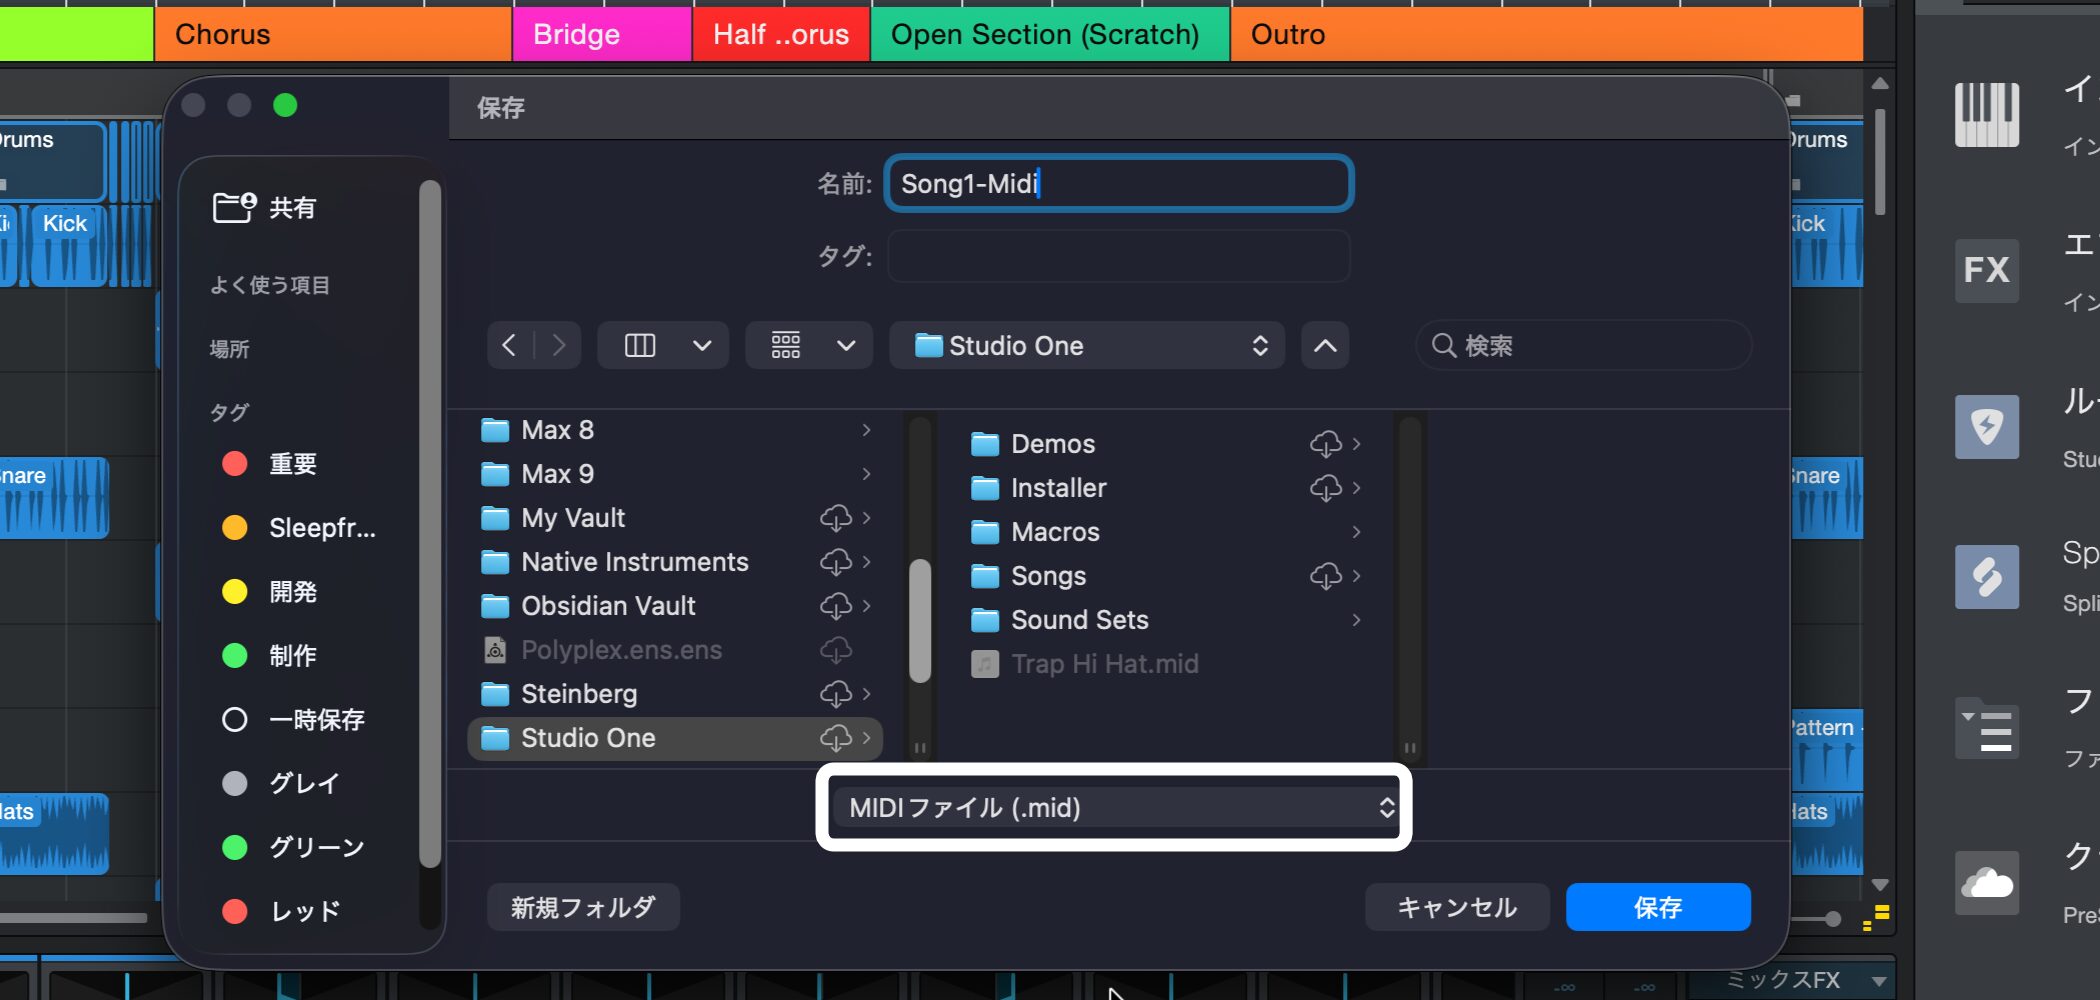The height and width of the screenshot is (1000, 2100).
Task: Open the Shared folder in sidebar
Action: 290,208
